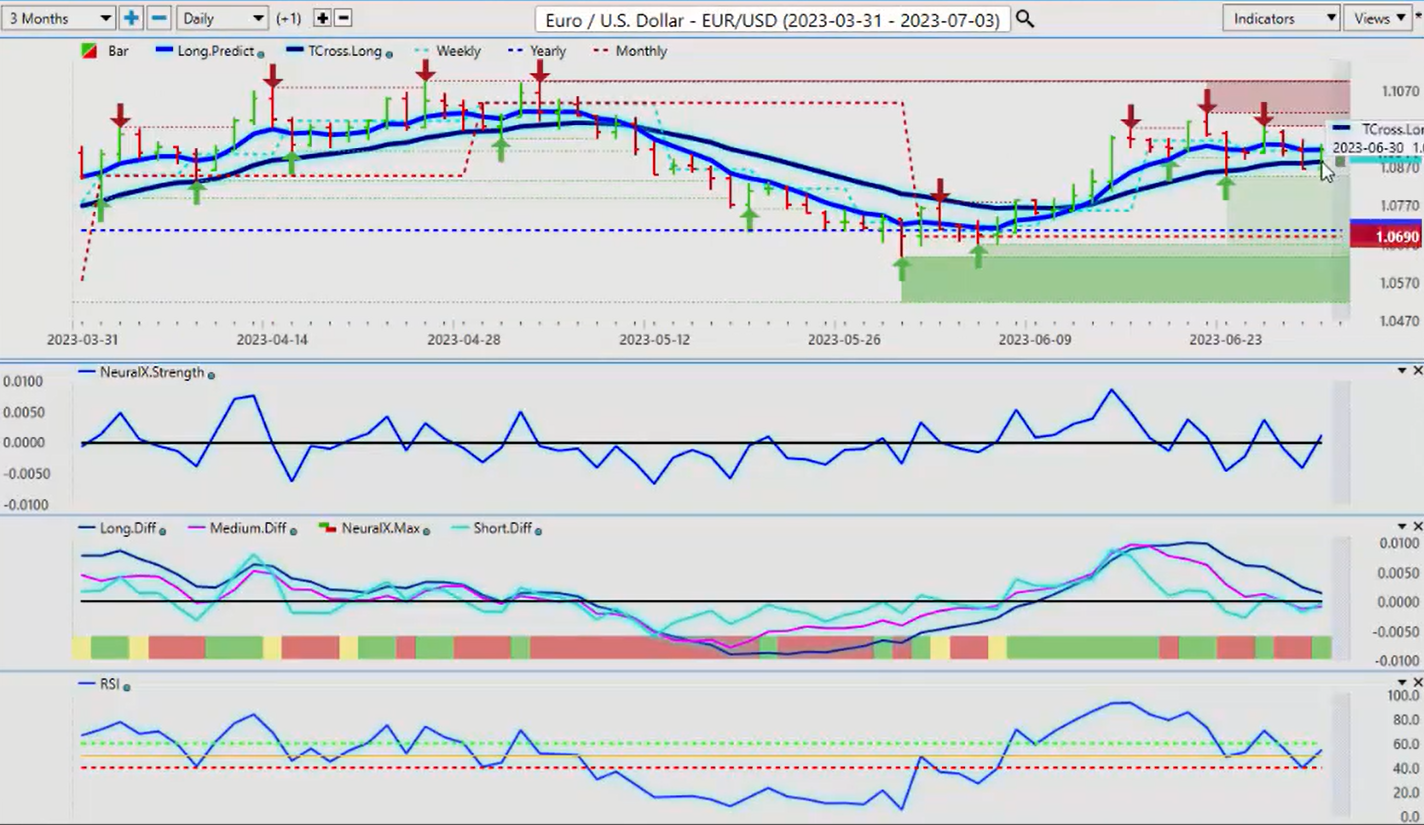
Task: Toggle the Weekly legend entry
Action: pyautogui.click(x=447, y=51)
